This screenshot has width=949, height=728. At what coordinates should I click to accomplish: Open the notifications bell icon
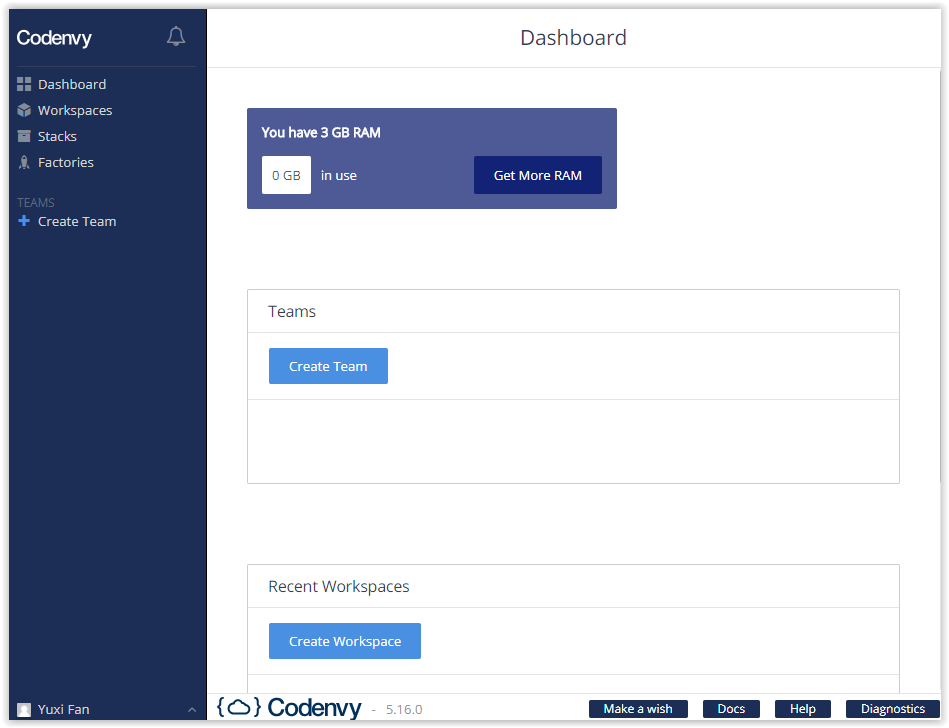[176, 36]
